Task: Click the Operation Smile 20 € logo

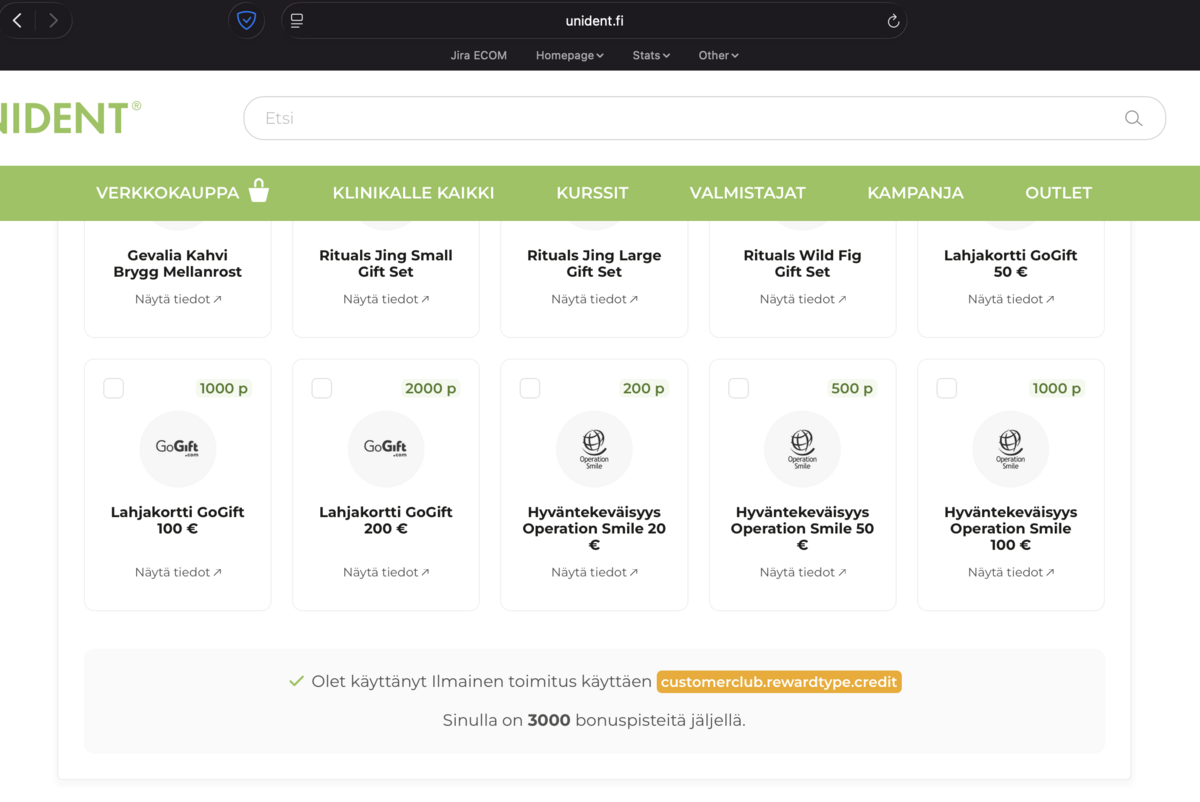Action: pos(594,449)
